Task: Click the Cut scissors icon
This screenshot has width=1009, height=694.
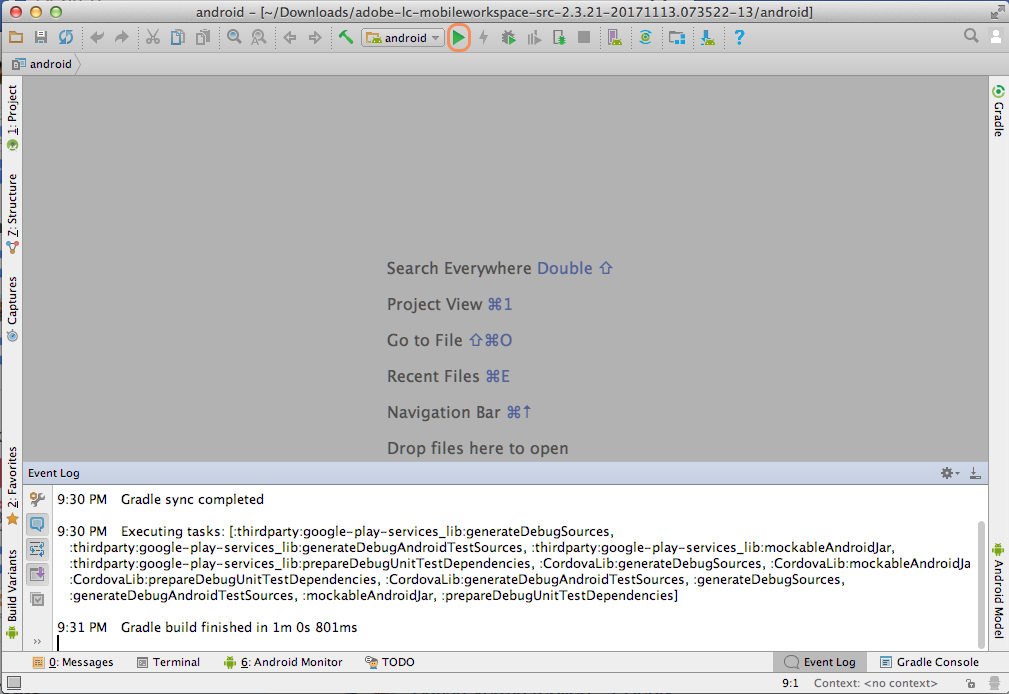Action: click(153, 37)
